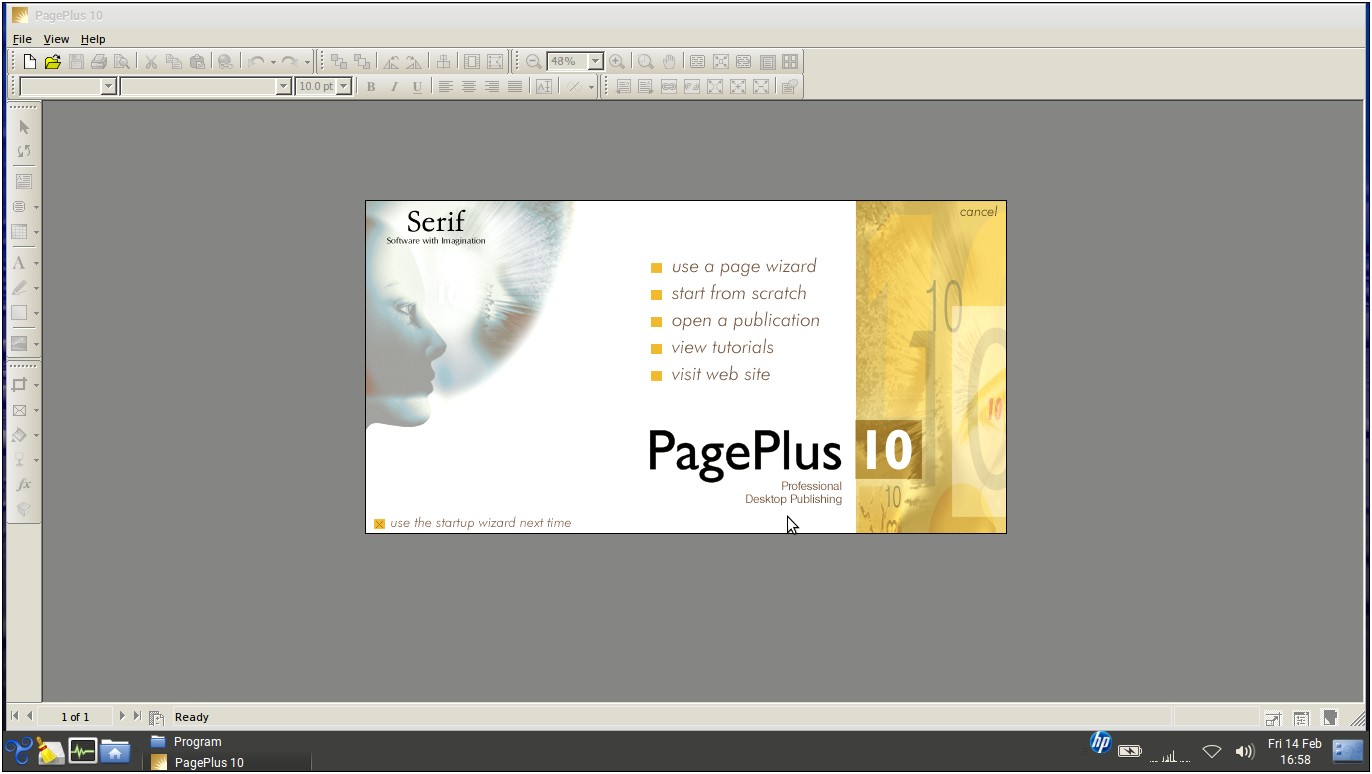The width and height of the screenshot is (1372, 774).
Task: Click the Program taskbar entry
Action: (x=187, y=742)
